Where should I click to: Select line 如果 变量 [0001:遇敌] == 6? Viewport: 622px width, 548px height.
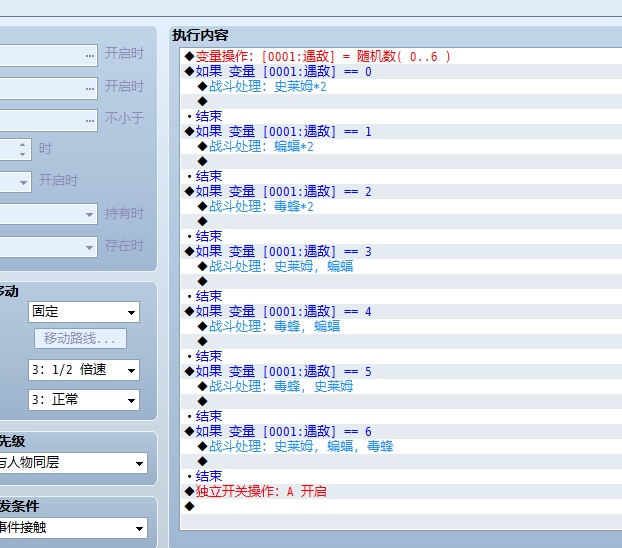click(401, 431)
